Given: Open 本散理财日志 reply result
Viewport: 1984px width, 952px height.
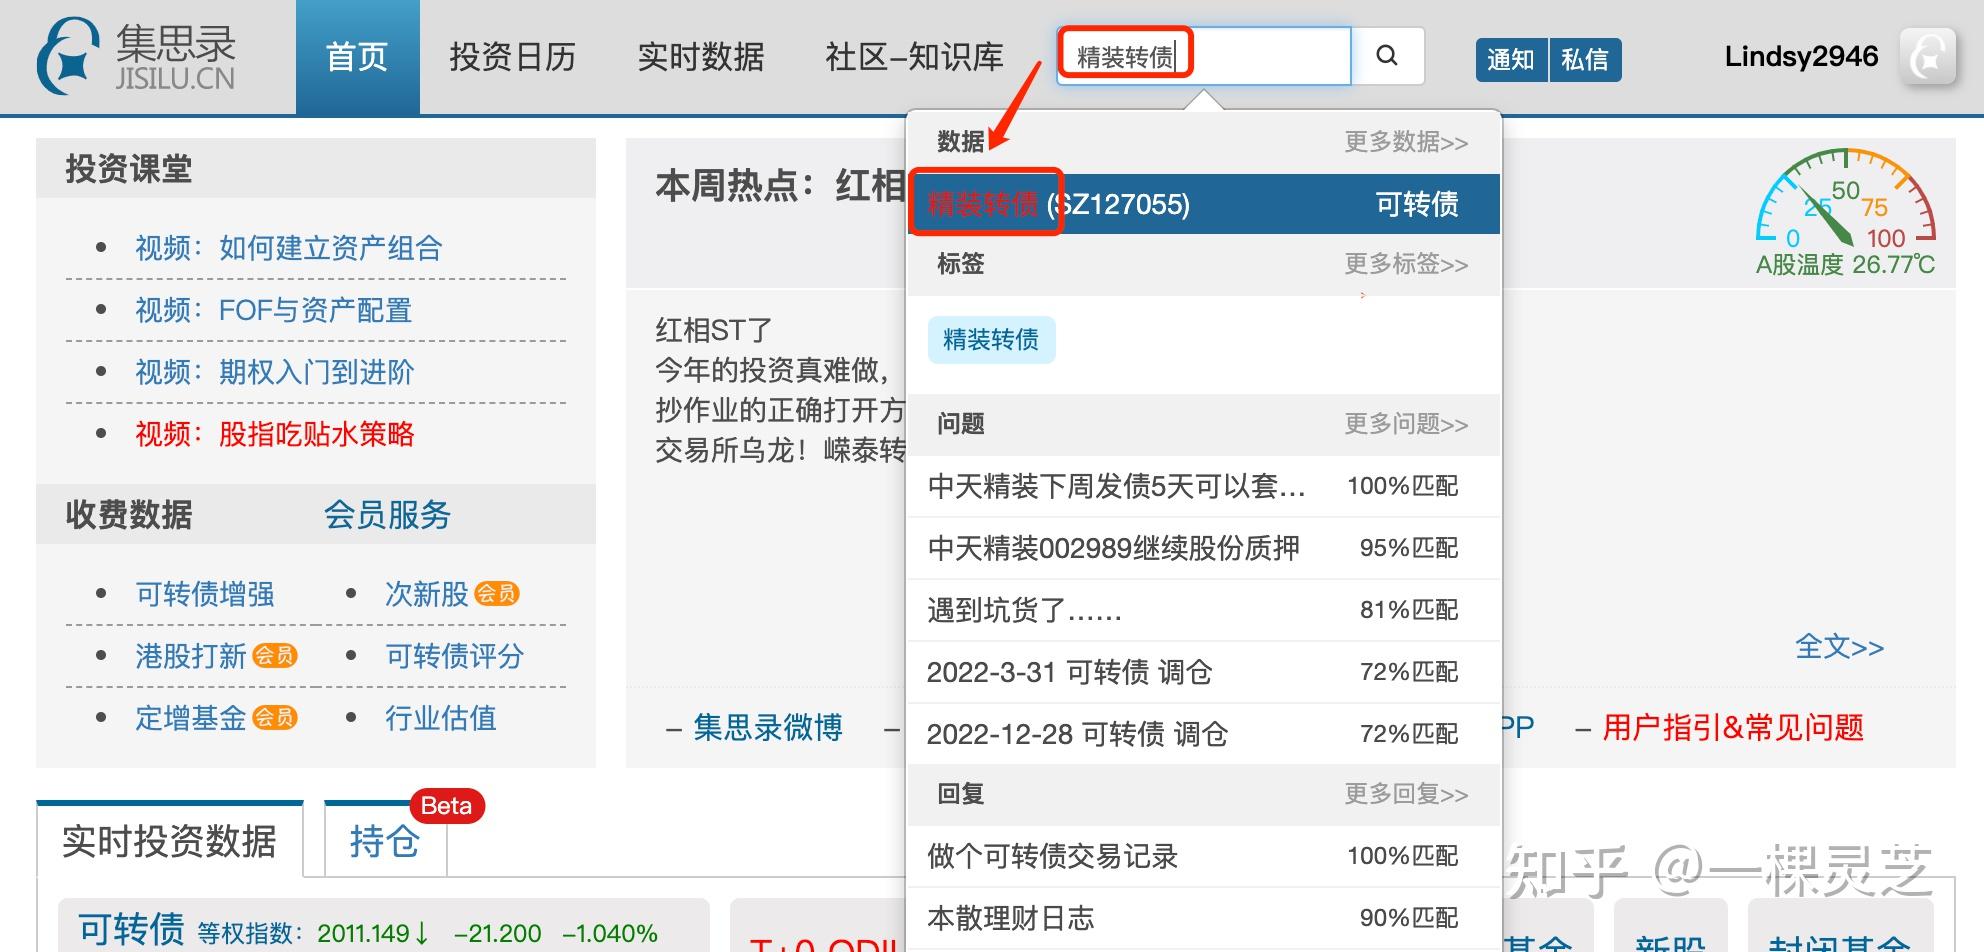Looking at the screenshot, I should tap(1204, 918).
